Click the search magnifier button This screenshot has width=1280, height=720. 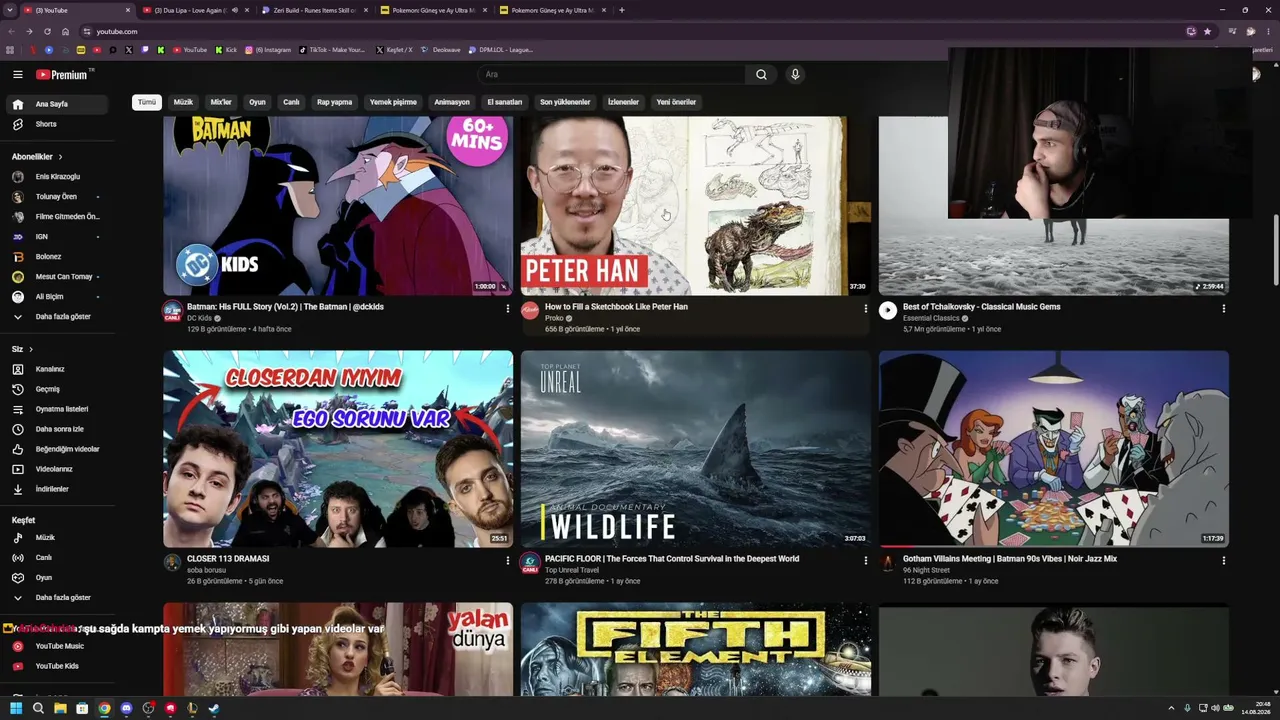tap(761, 74)
